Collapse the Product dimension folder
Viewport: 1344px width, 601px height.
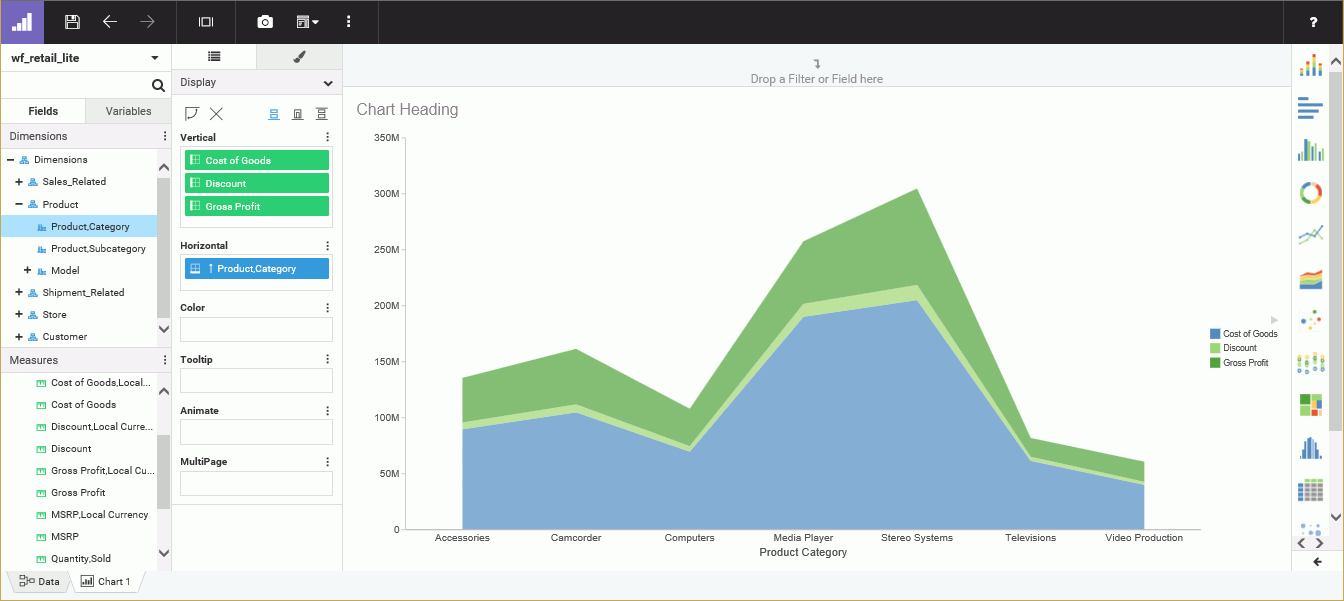(x=19, y=204)
